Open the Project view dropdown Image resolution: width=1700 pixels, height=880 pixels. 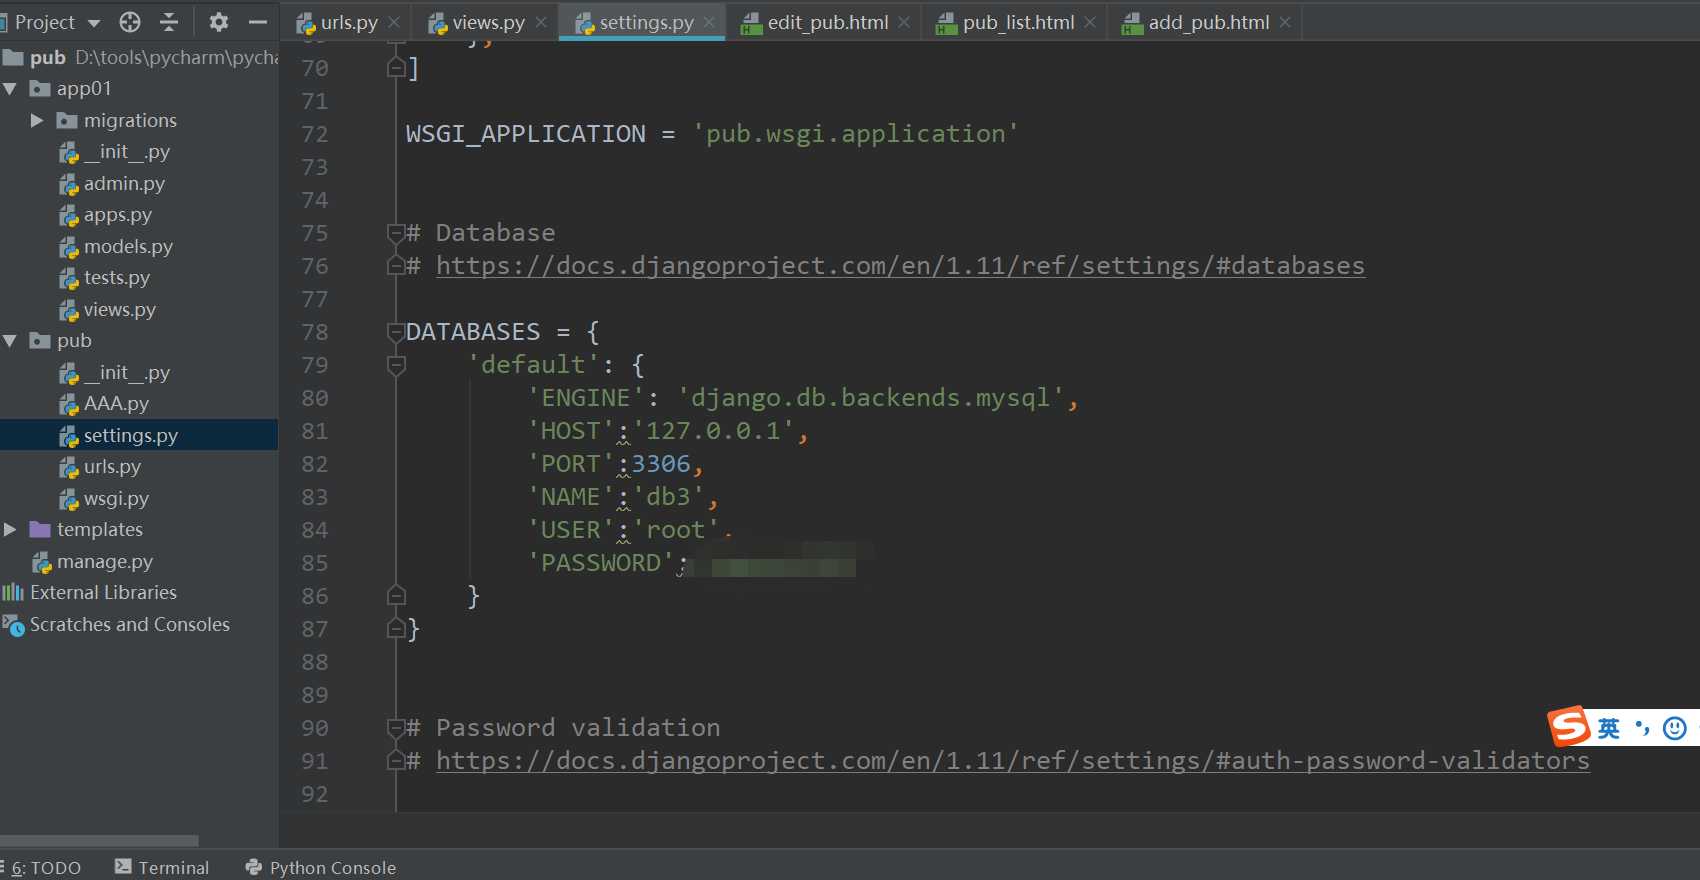[x=94, y=23]
